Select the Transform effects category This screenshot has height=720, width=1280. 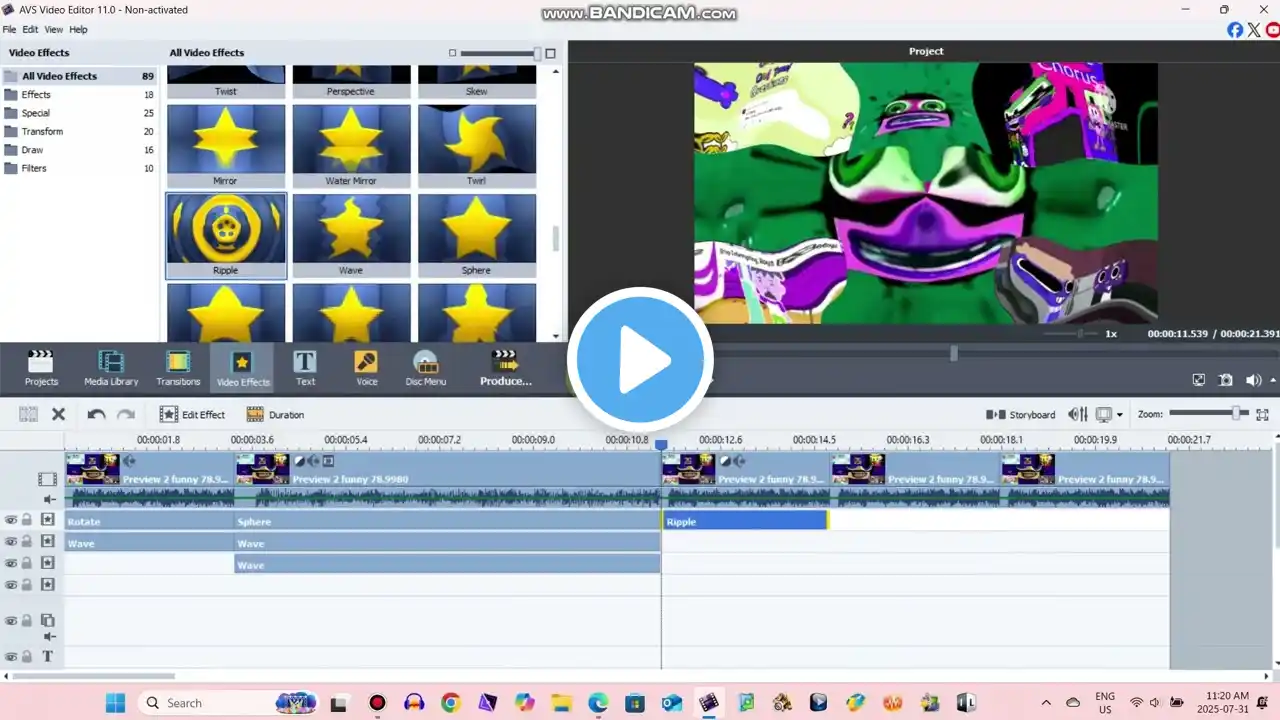click(79, 131)
